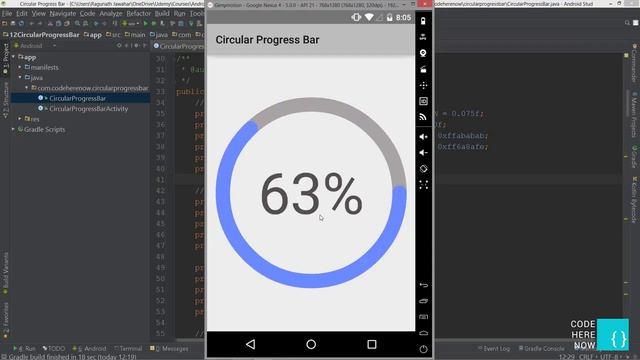This screenshot has height=360, width=640.
Task: Click the Debug app toolbar icon
Action: coord(154,24)
